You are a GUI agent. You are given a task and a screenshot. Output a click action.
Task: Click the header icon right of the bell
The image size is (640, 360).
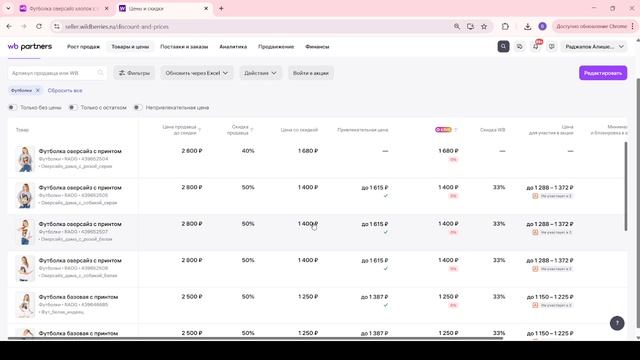pyautogui.click(x=551, y=47)
